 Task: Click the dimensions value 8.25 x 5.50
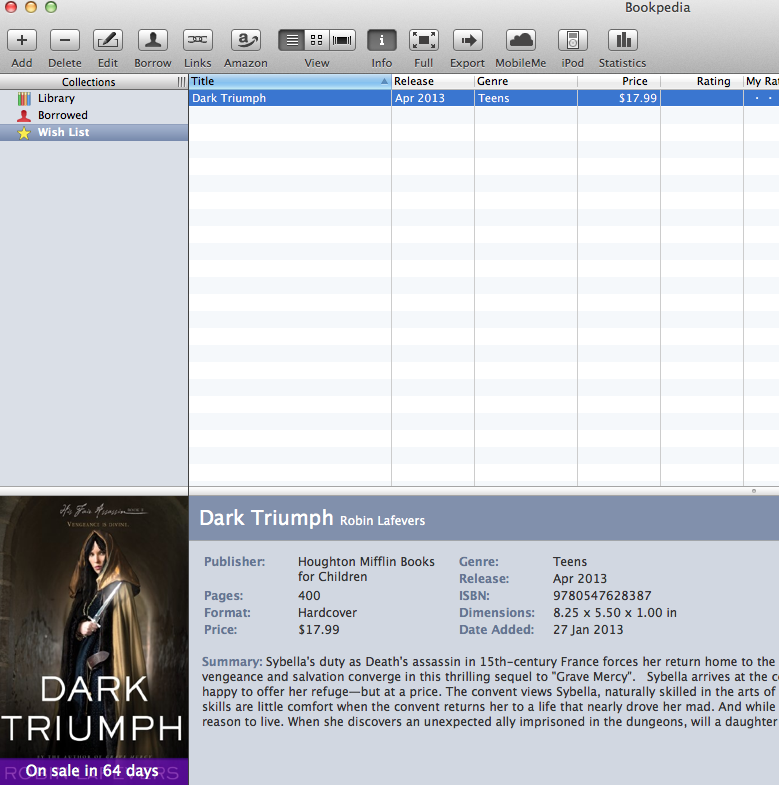(615, 613)
